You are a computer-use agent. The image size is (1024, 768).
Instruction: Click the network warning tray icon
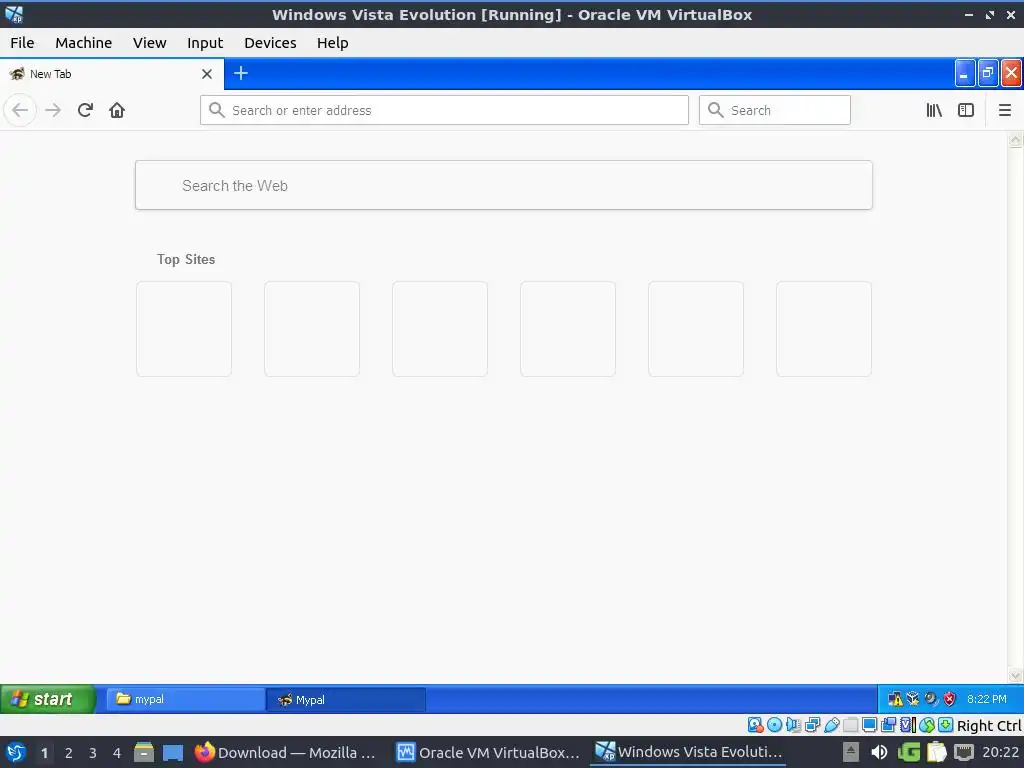point(895,699)
